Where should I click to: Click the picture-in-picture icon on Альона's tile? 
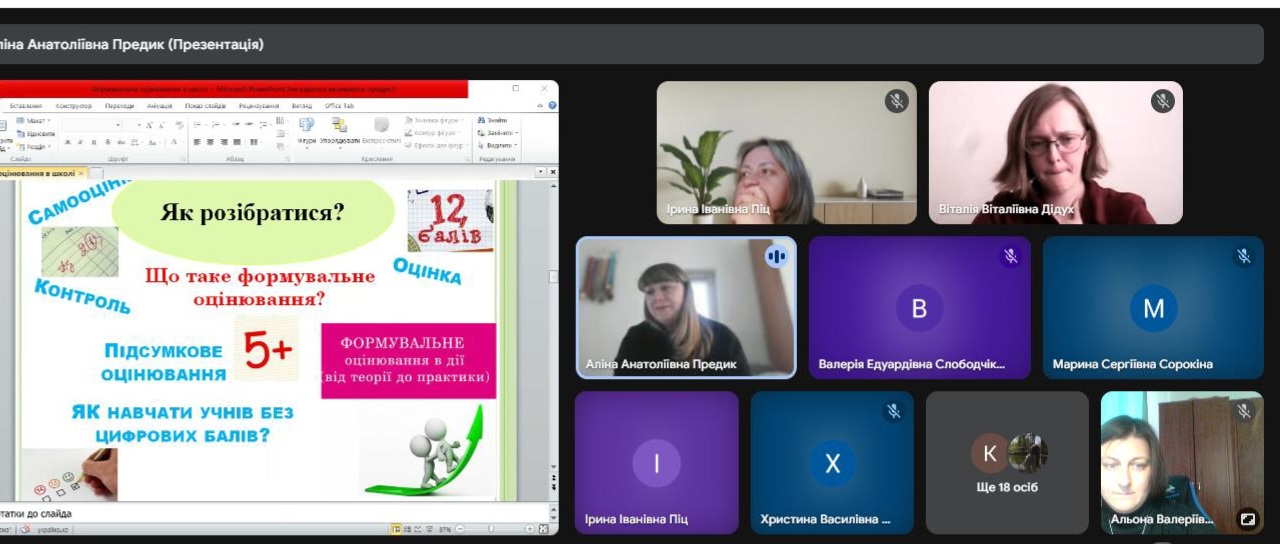tap(1246, 519)
